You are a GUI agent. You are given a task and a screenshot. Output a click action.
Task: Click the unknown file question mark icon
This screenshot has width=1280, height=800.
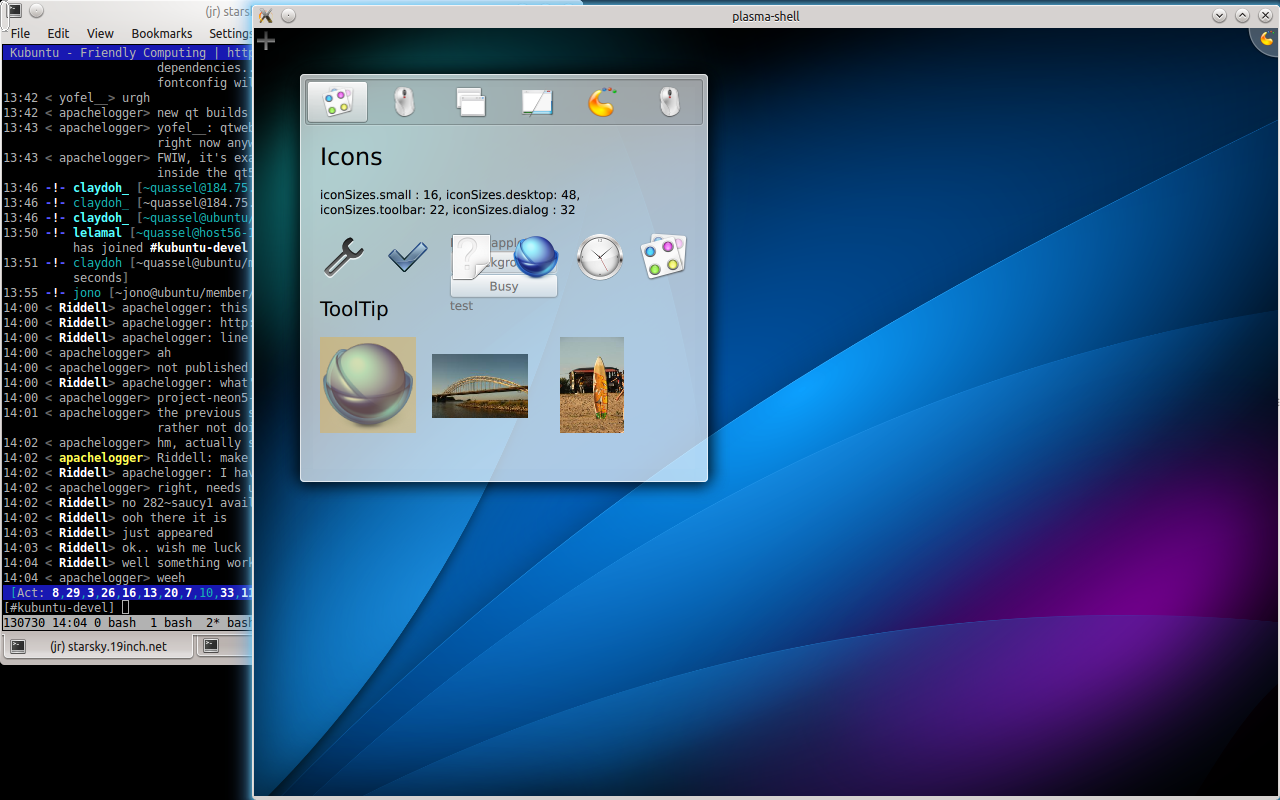click(x=470, y=257)
